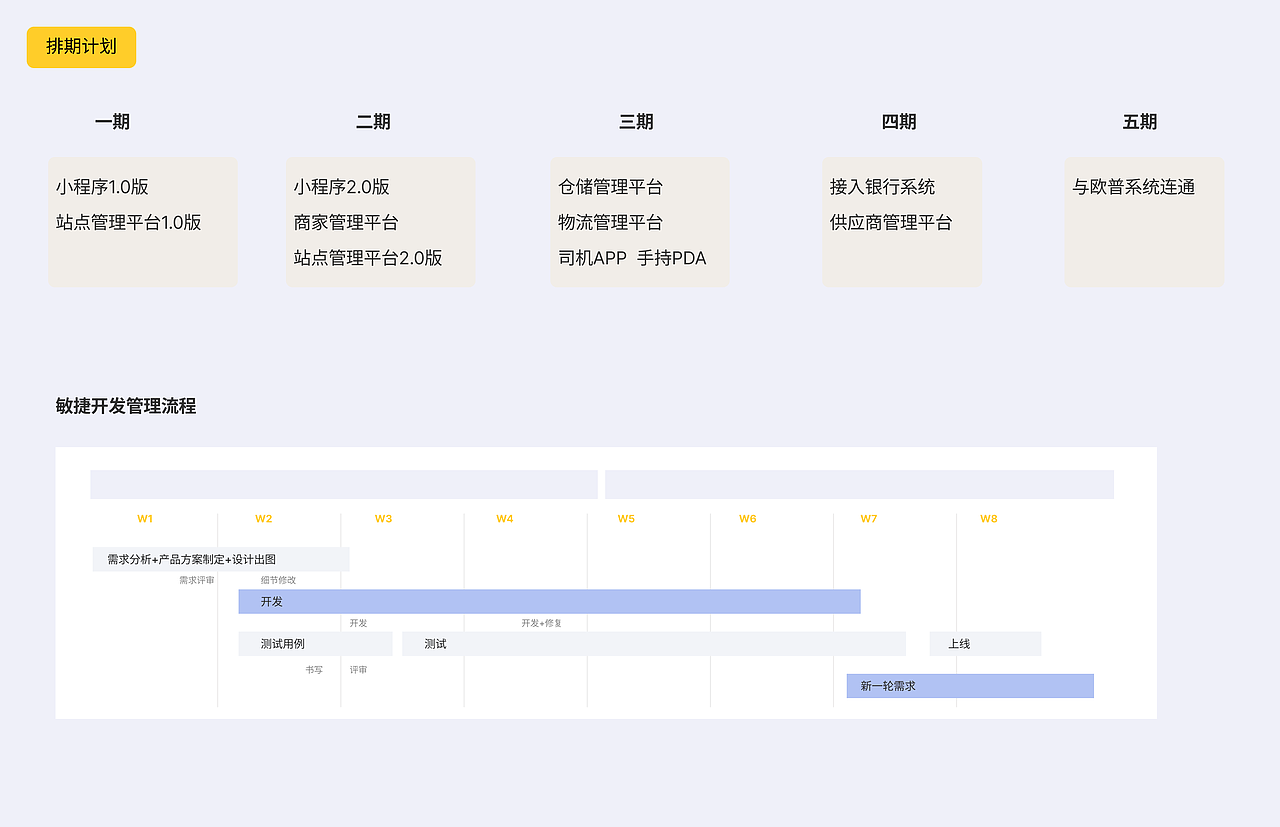The image size is (1280, 827).
Task: Select the 上线 bar
Action: tap(984, 643)
